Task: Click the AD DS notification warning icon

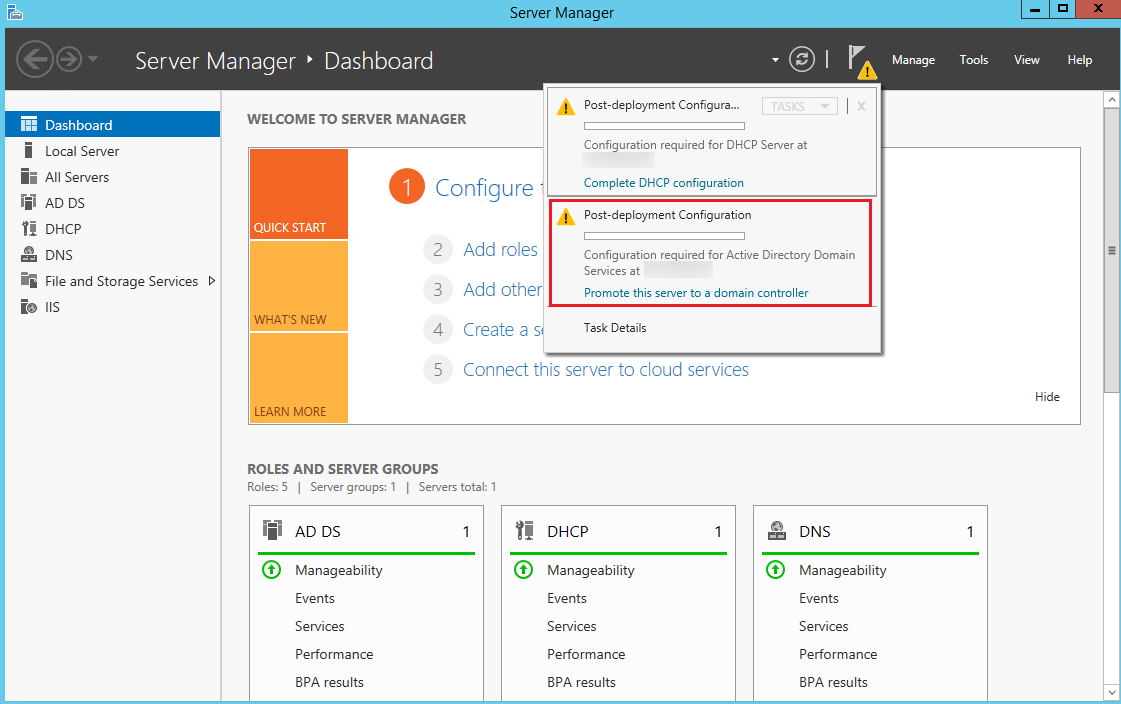Action: click(x=566, y=217)
